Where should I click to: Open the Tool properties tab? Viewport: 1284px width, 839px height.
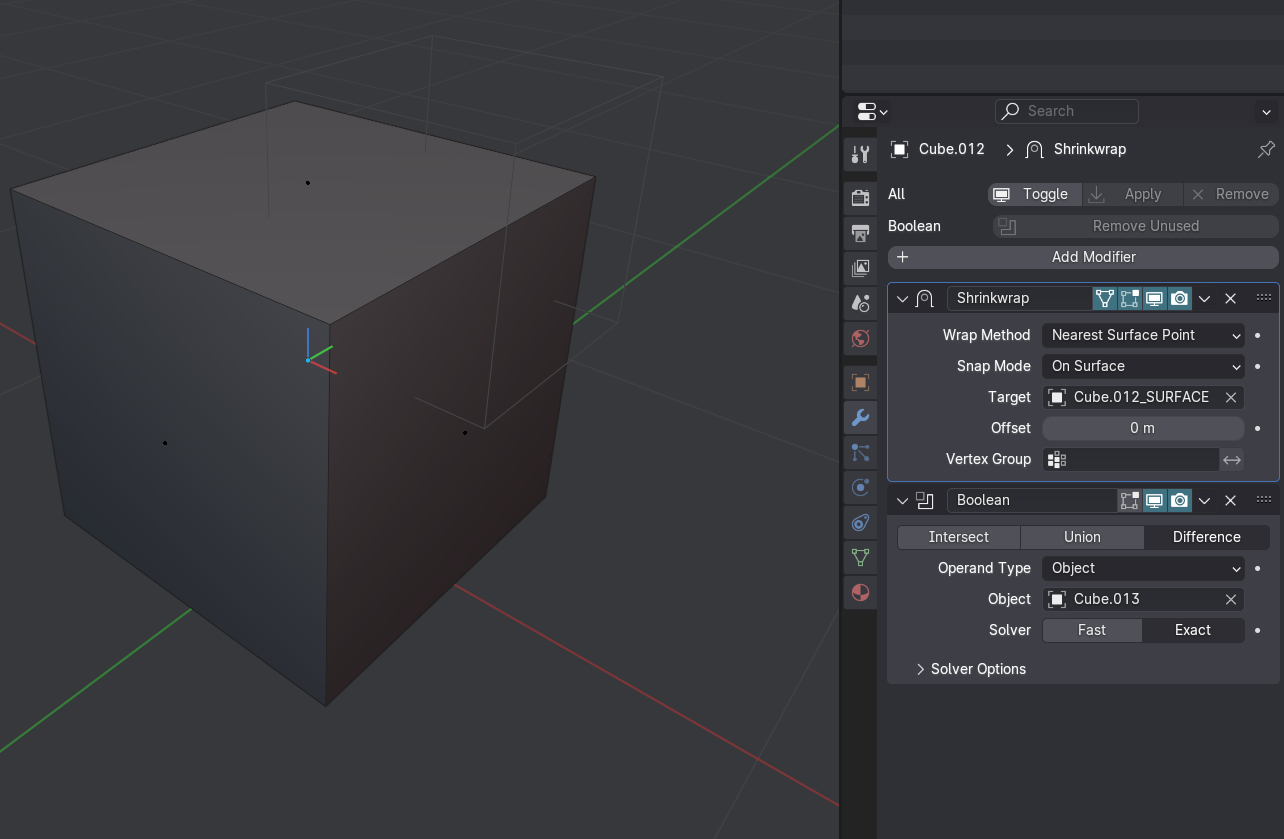click(x=860, y=154)
